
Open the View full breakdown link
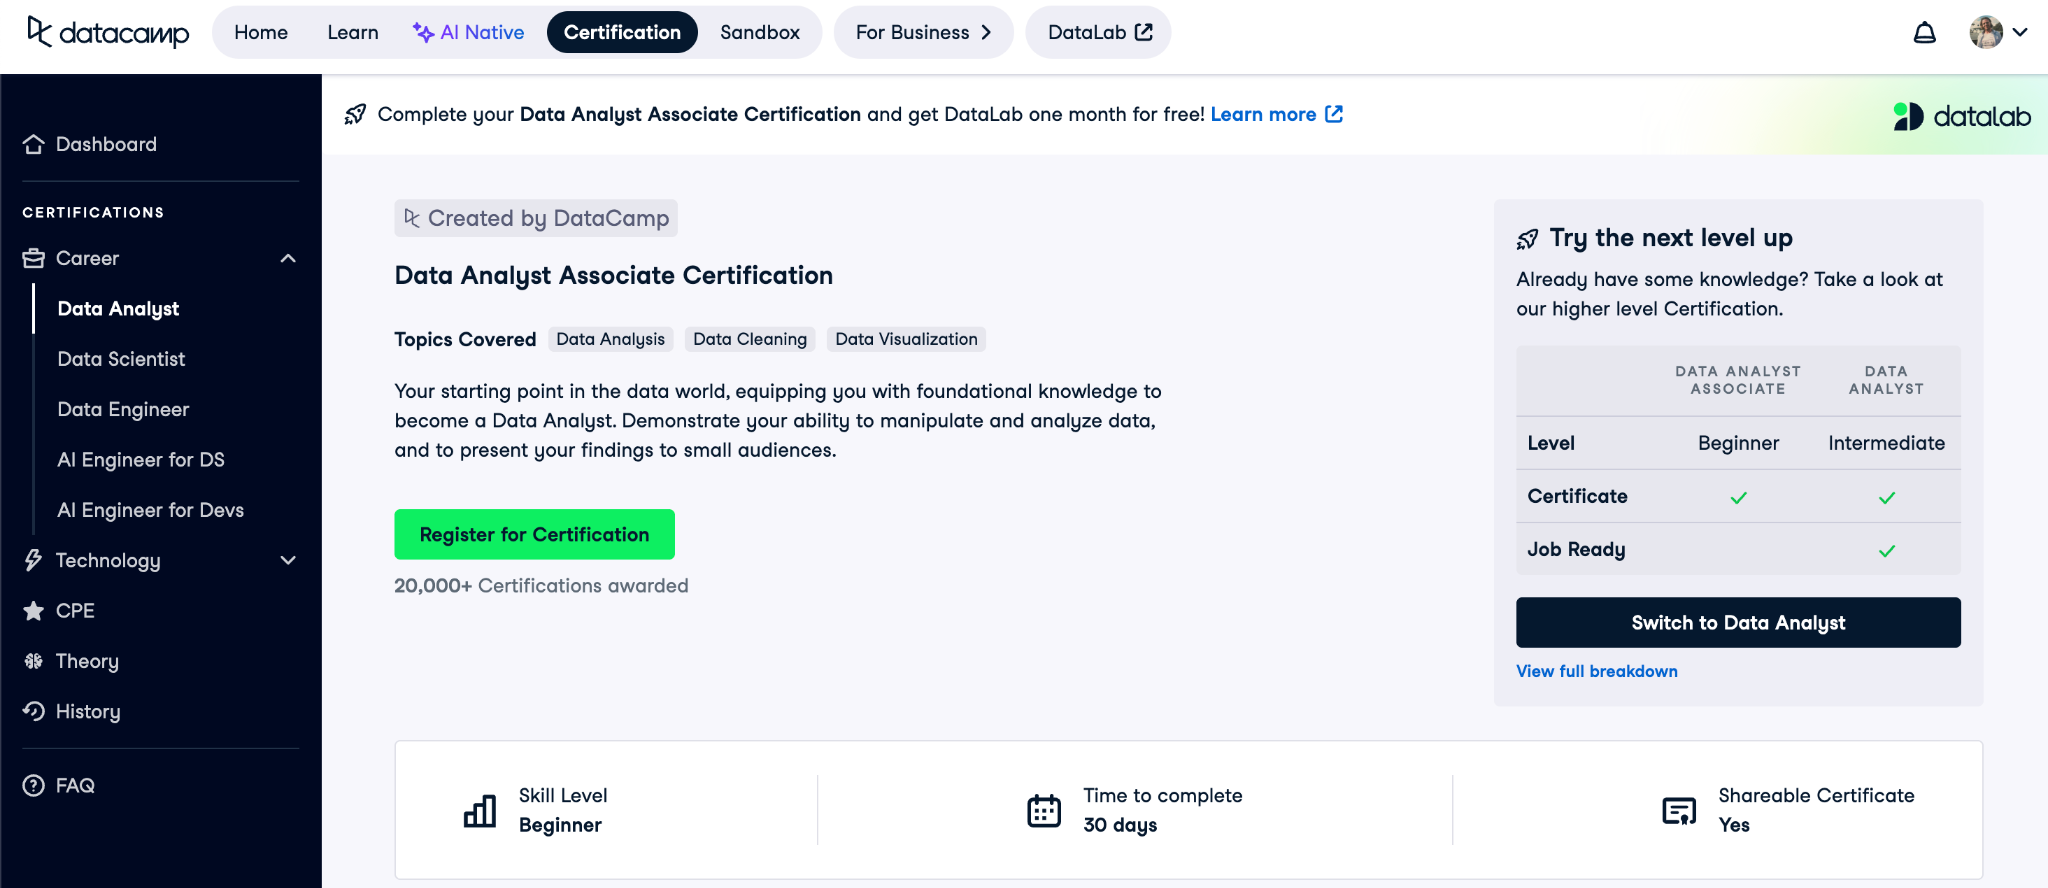pyautogui.click(x=1596, y=671)
